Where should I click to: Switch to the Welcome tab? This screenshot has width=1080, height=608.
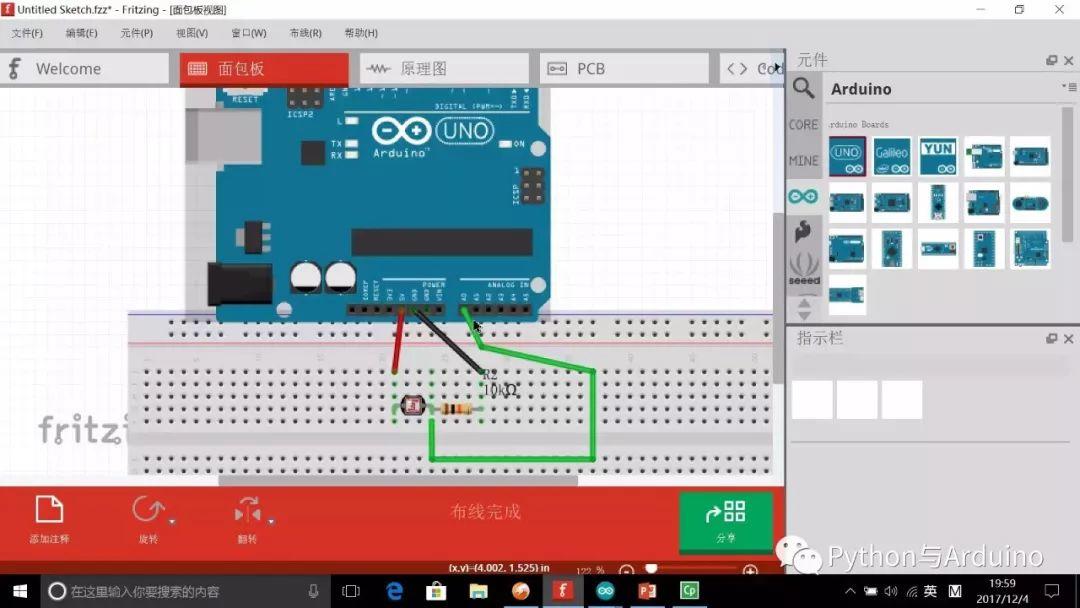(x=84, y=69)
